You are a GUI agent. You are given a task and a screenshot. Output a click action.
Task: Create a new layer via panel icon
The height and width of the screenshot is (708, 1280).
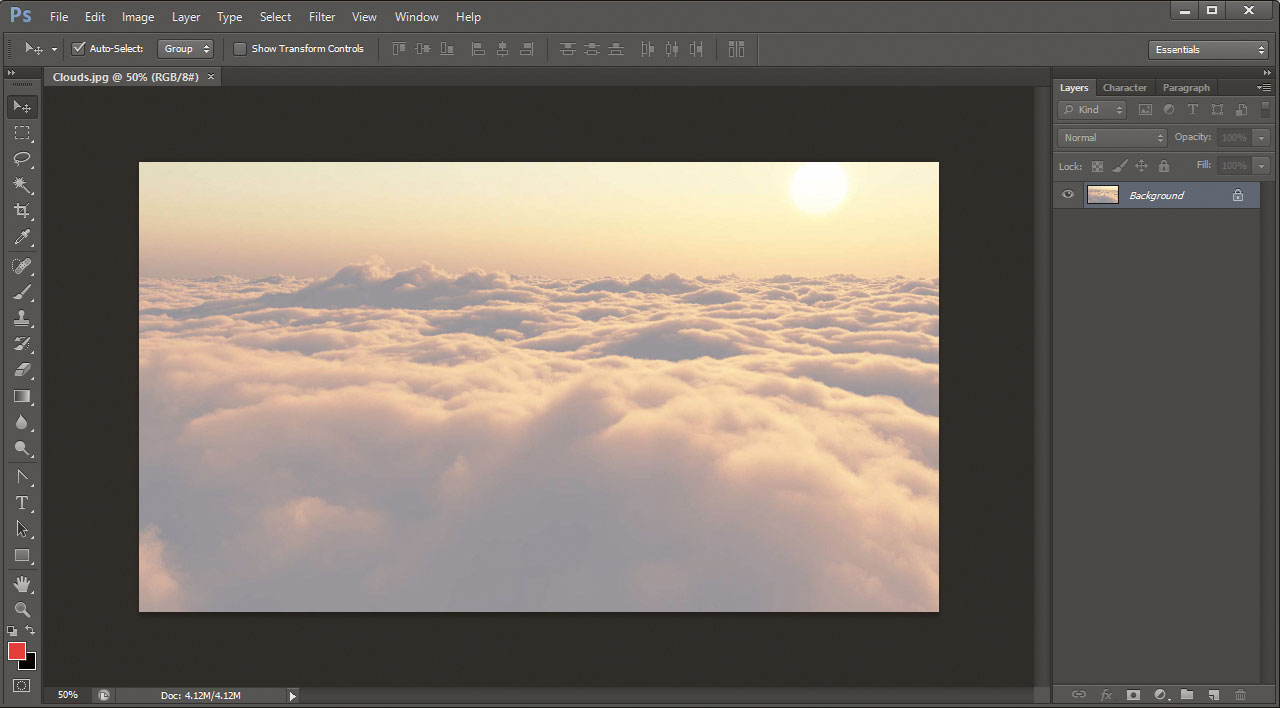[1213, 694]
